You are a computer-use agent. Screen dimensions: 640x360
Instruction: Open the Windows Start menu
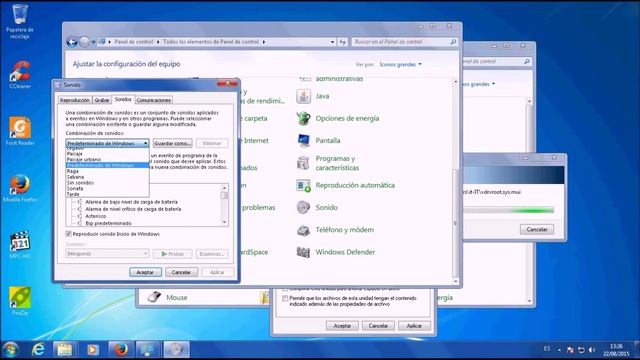click(11, 350)
